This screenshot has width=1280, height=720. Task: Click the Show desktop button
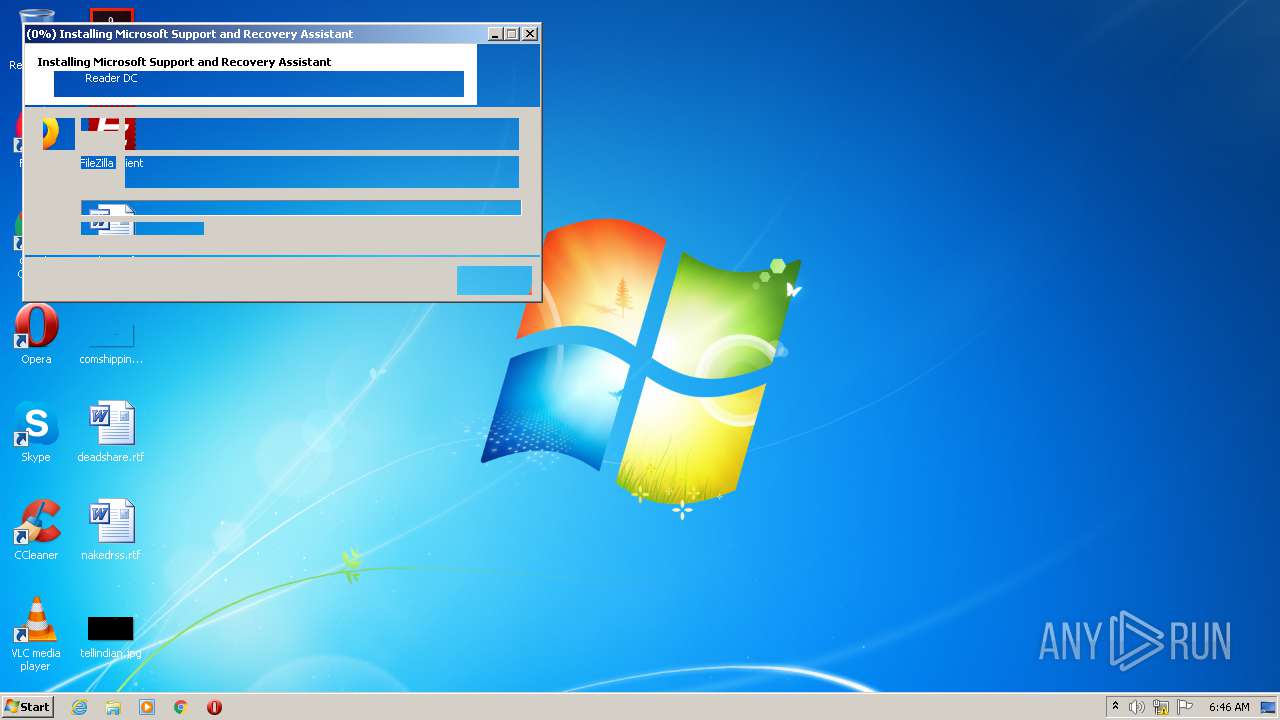click(1268, 707)
